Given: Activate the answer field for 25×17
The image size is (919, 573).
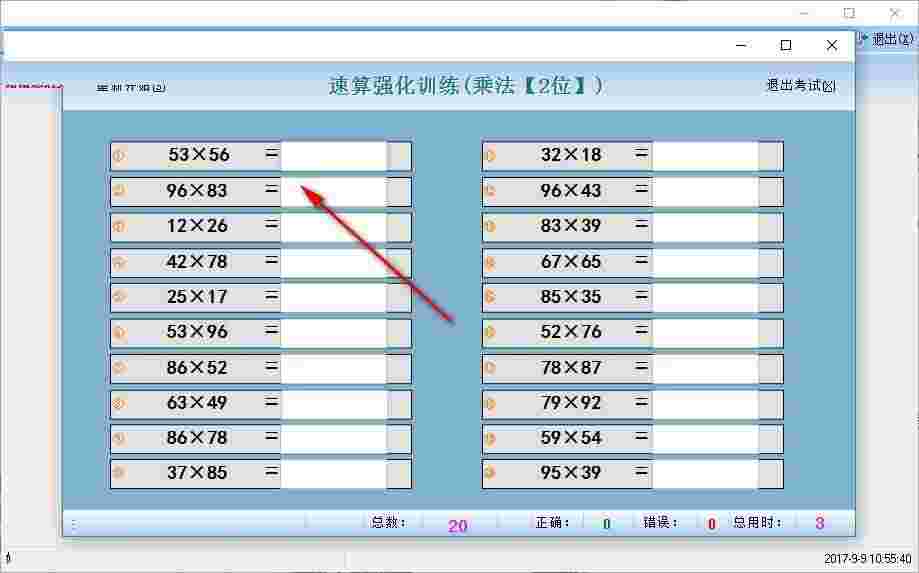Looking at the screenshot, I should pos(333,298).
